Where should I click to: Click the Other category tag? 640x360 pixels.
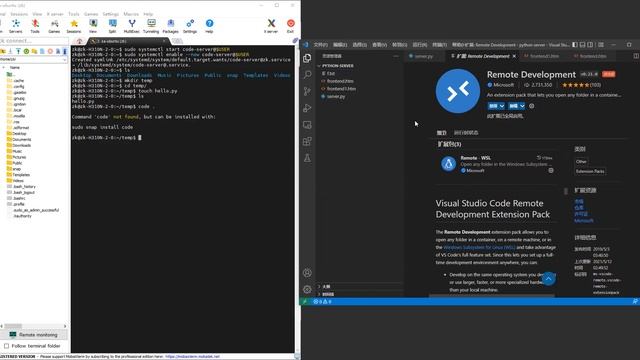pyautogui.click(x=581, y=162)
